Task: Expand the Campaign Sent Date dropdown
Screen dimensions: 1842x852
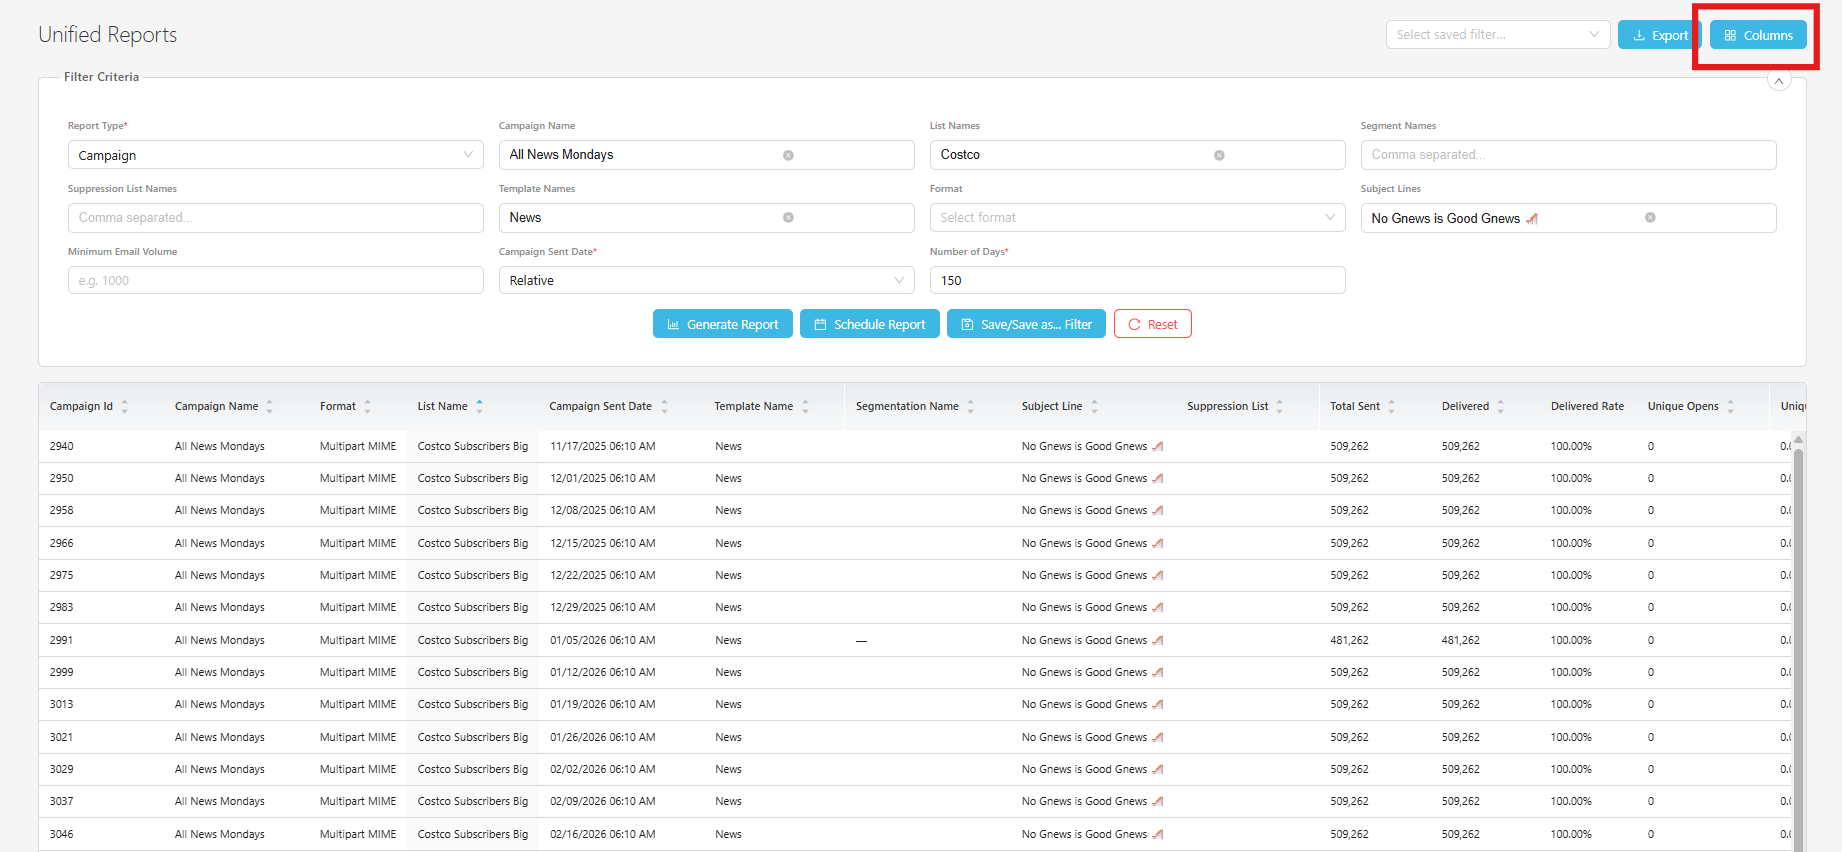Action: pos(706,281)
